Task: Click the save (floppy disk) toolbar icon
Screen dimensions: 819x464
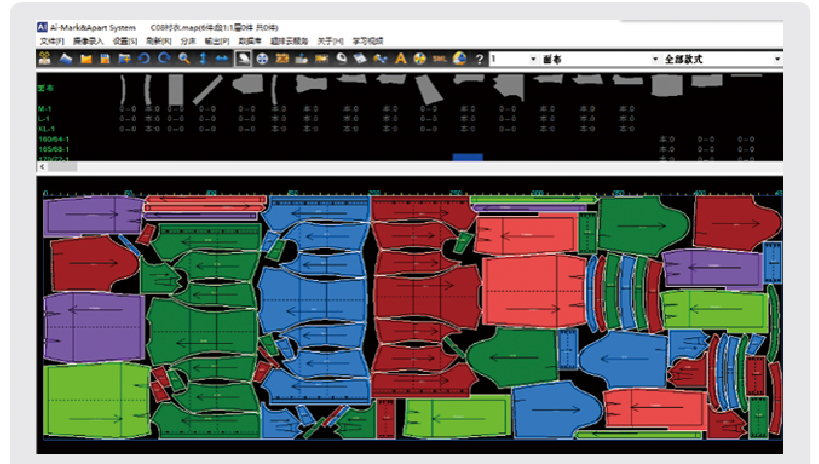Action: click(103, 59)
